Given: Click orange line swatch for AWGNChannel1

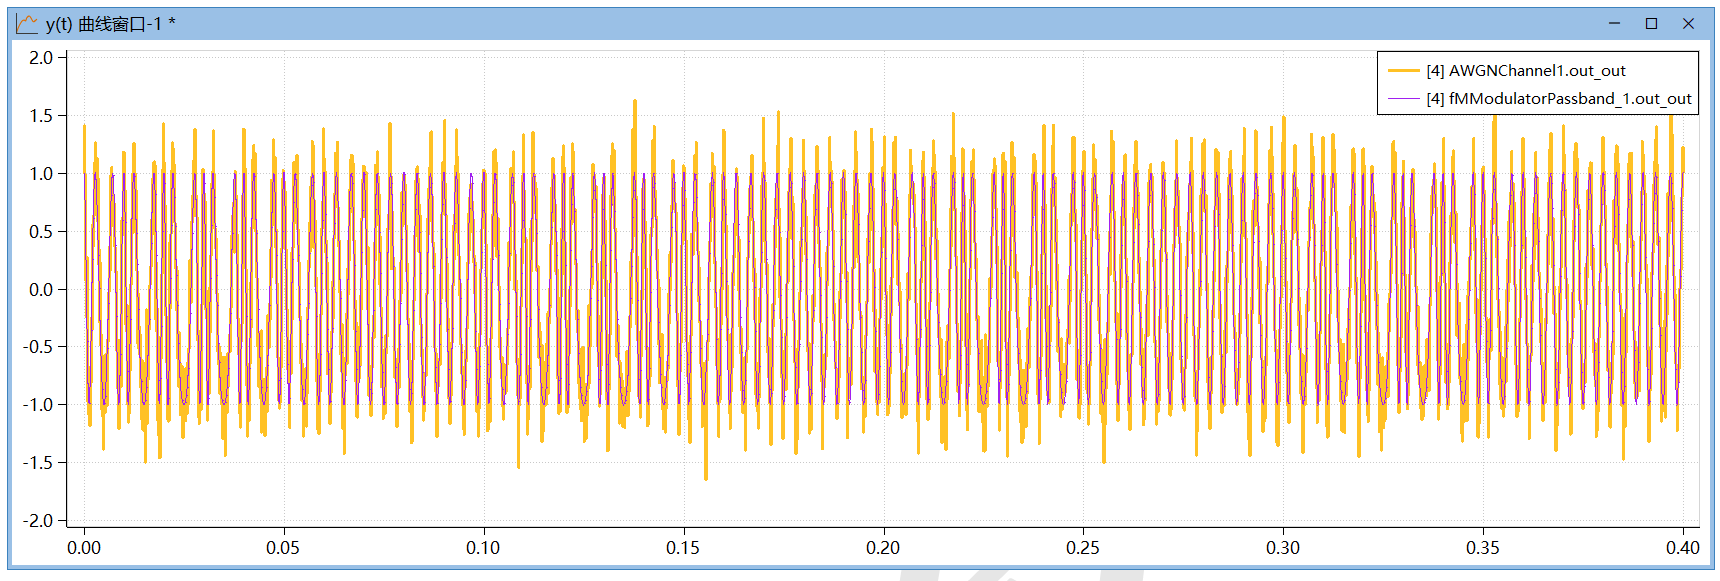Looking at the screenshot, I should (x=1403, y=71).
